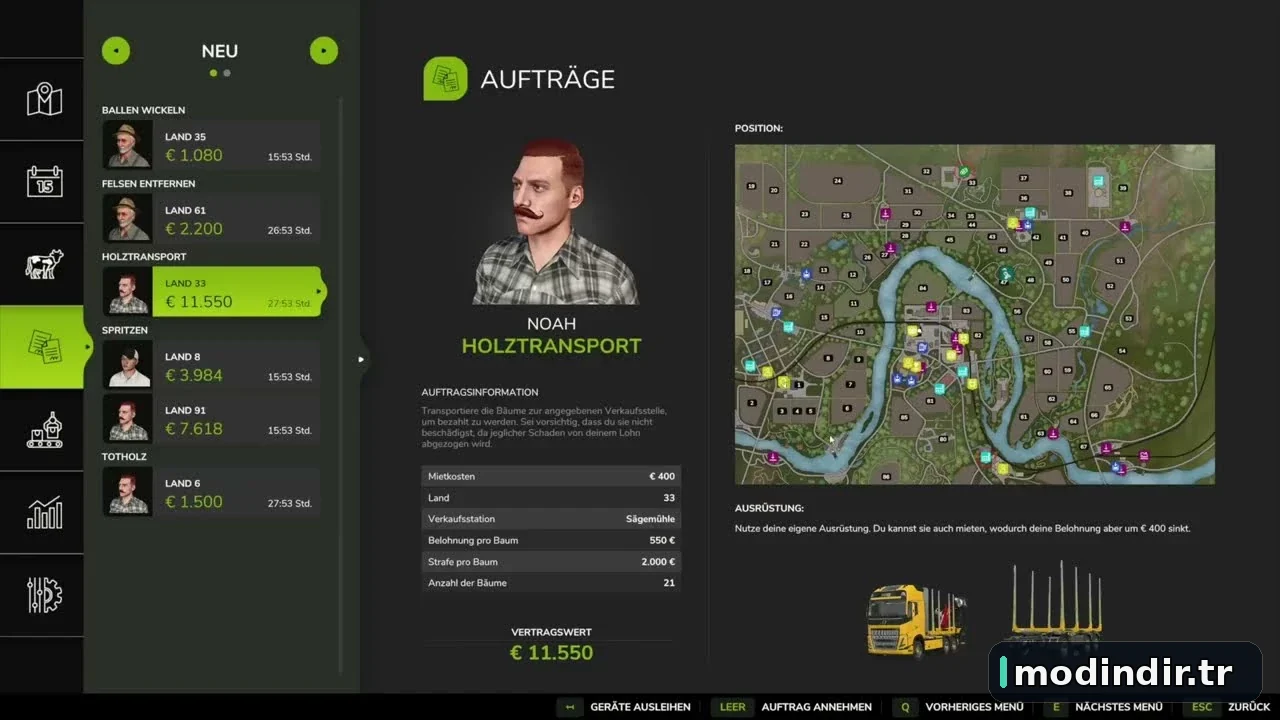Viewport: 1280px width, 720px height.
Task: Collapse the contract list side arrow
Action: (361, 359)
